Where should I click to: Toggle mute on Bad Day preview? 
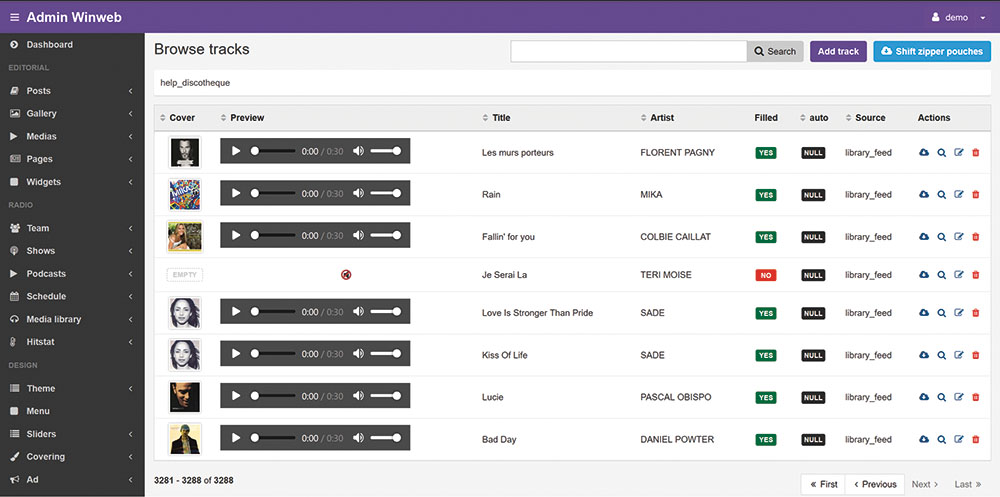358,438
